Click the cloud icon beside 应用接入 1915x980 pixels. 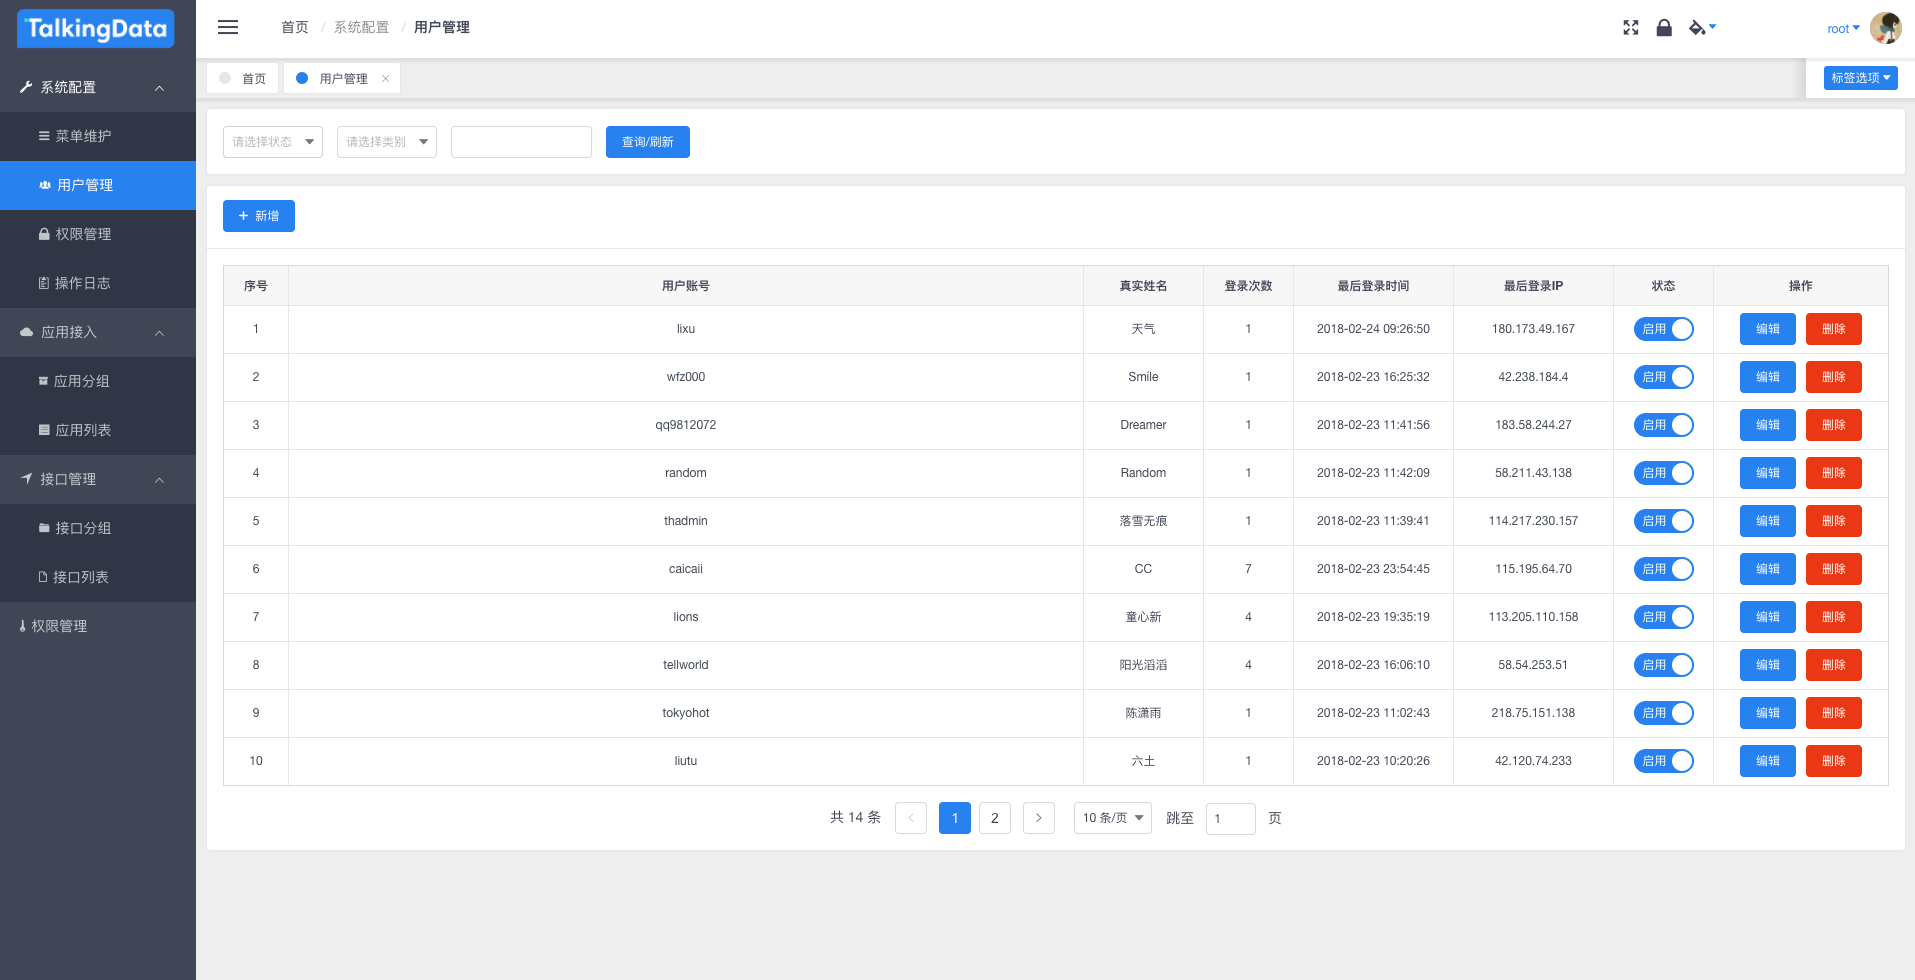click(x=27, y=332)
